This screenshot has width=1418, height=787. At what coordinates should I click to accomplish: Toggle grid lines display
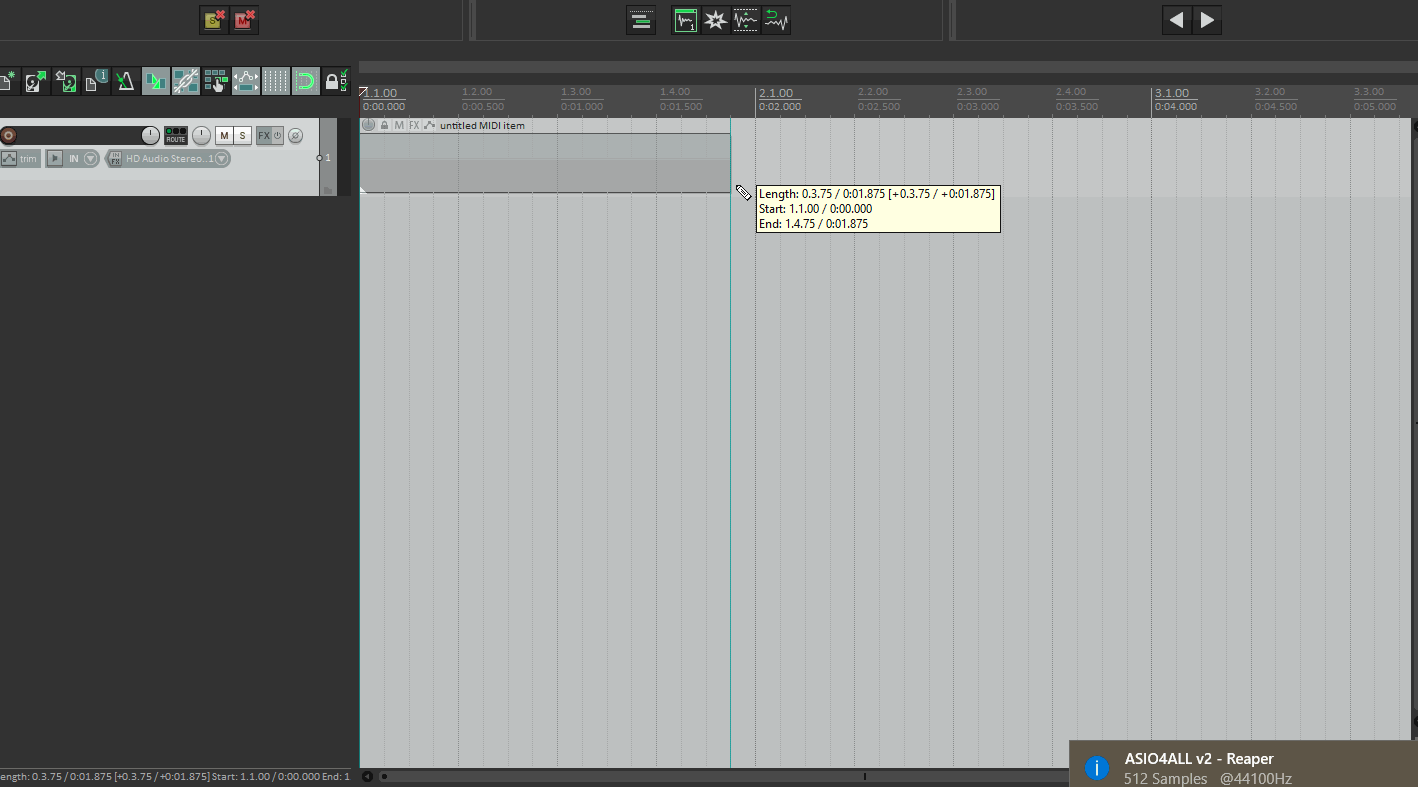pyautogui.click(x=276, y=81)
